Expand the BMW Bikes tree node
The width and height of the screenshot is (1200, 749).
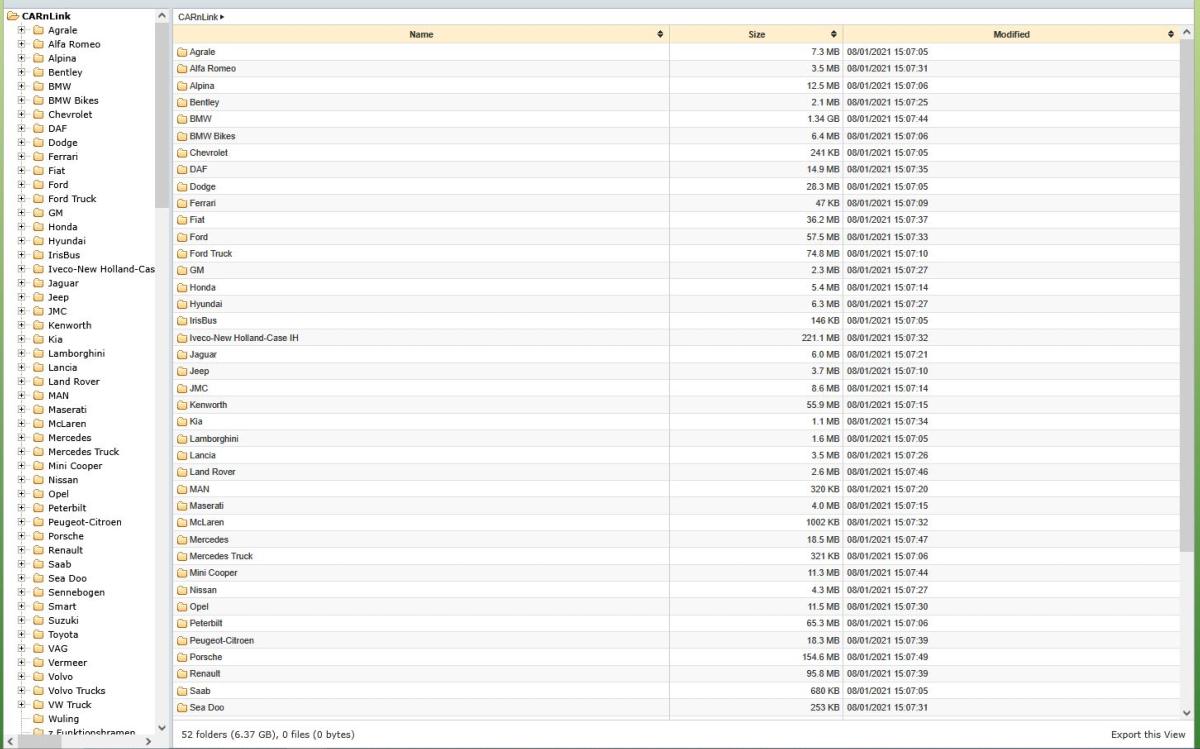tap(22, 100)
